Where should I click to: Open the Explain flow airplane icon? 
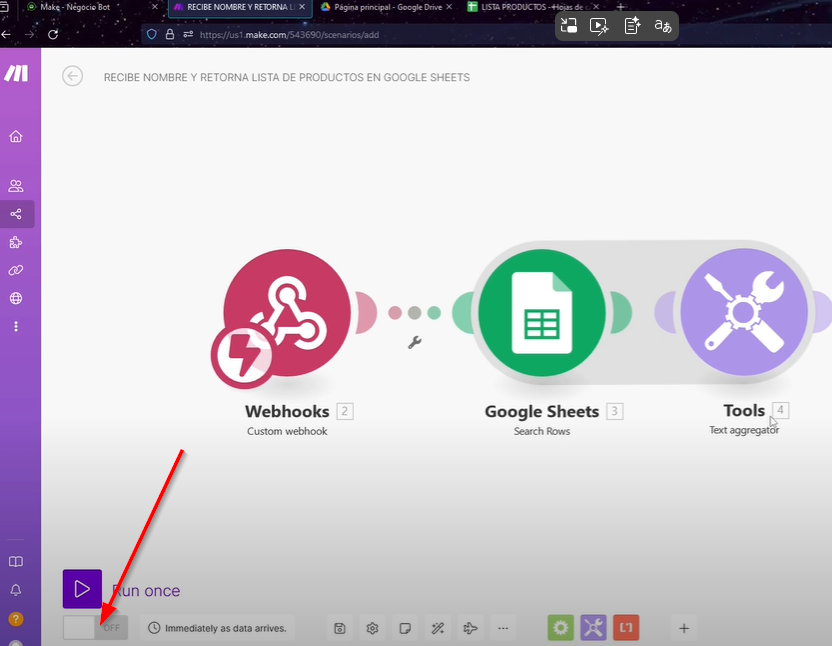click(470, 628)
